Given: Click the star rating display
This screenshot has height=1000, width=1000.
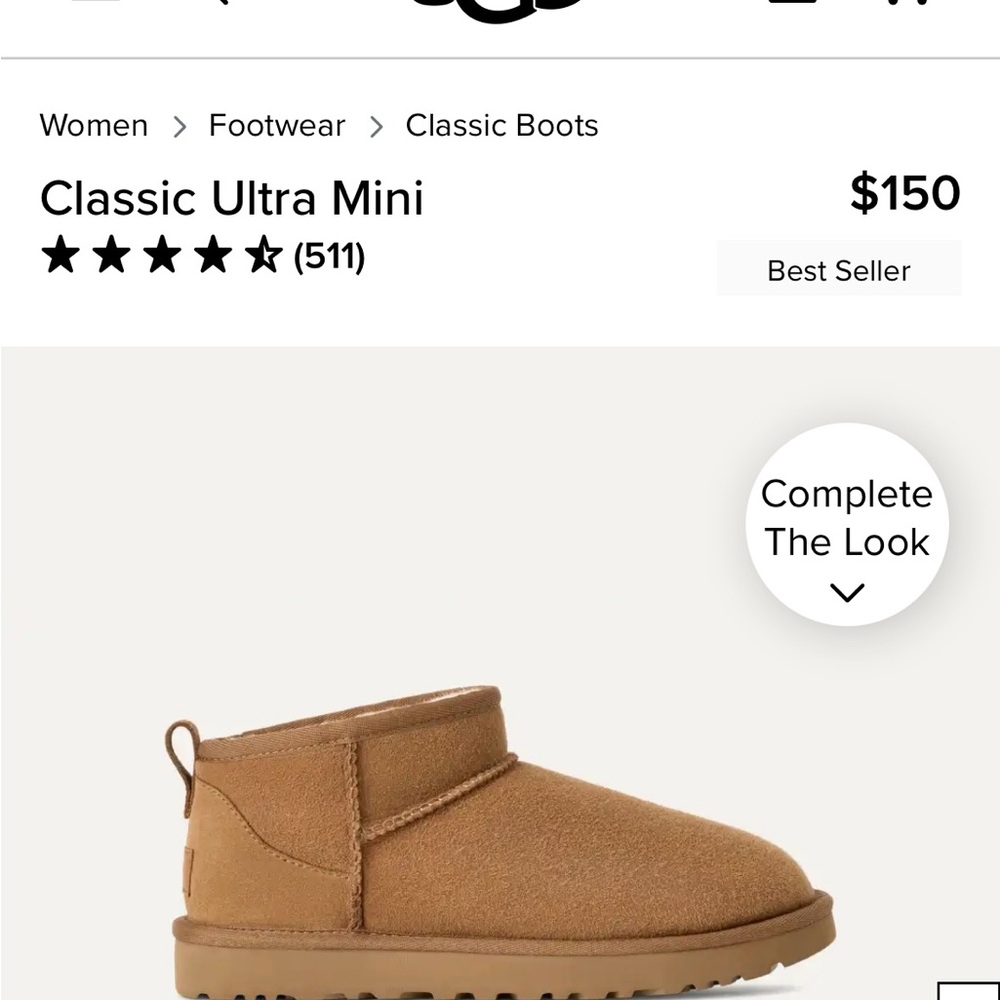Looking at the screenshot, I should click(160, 257).
